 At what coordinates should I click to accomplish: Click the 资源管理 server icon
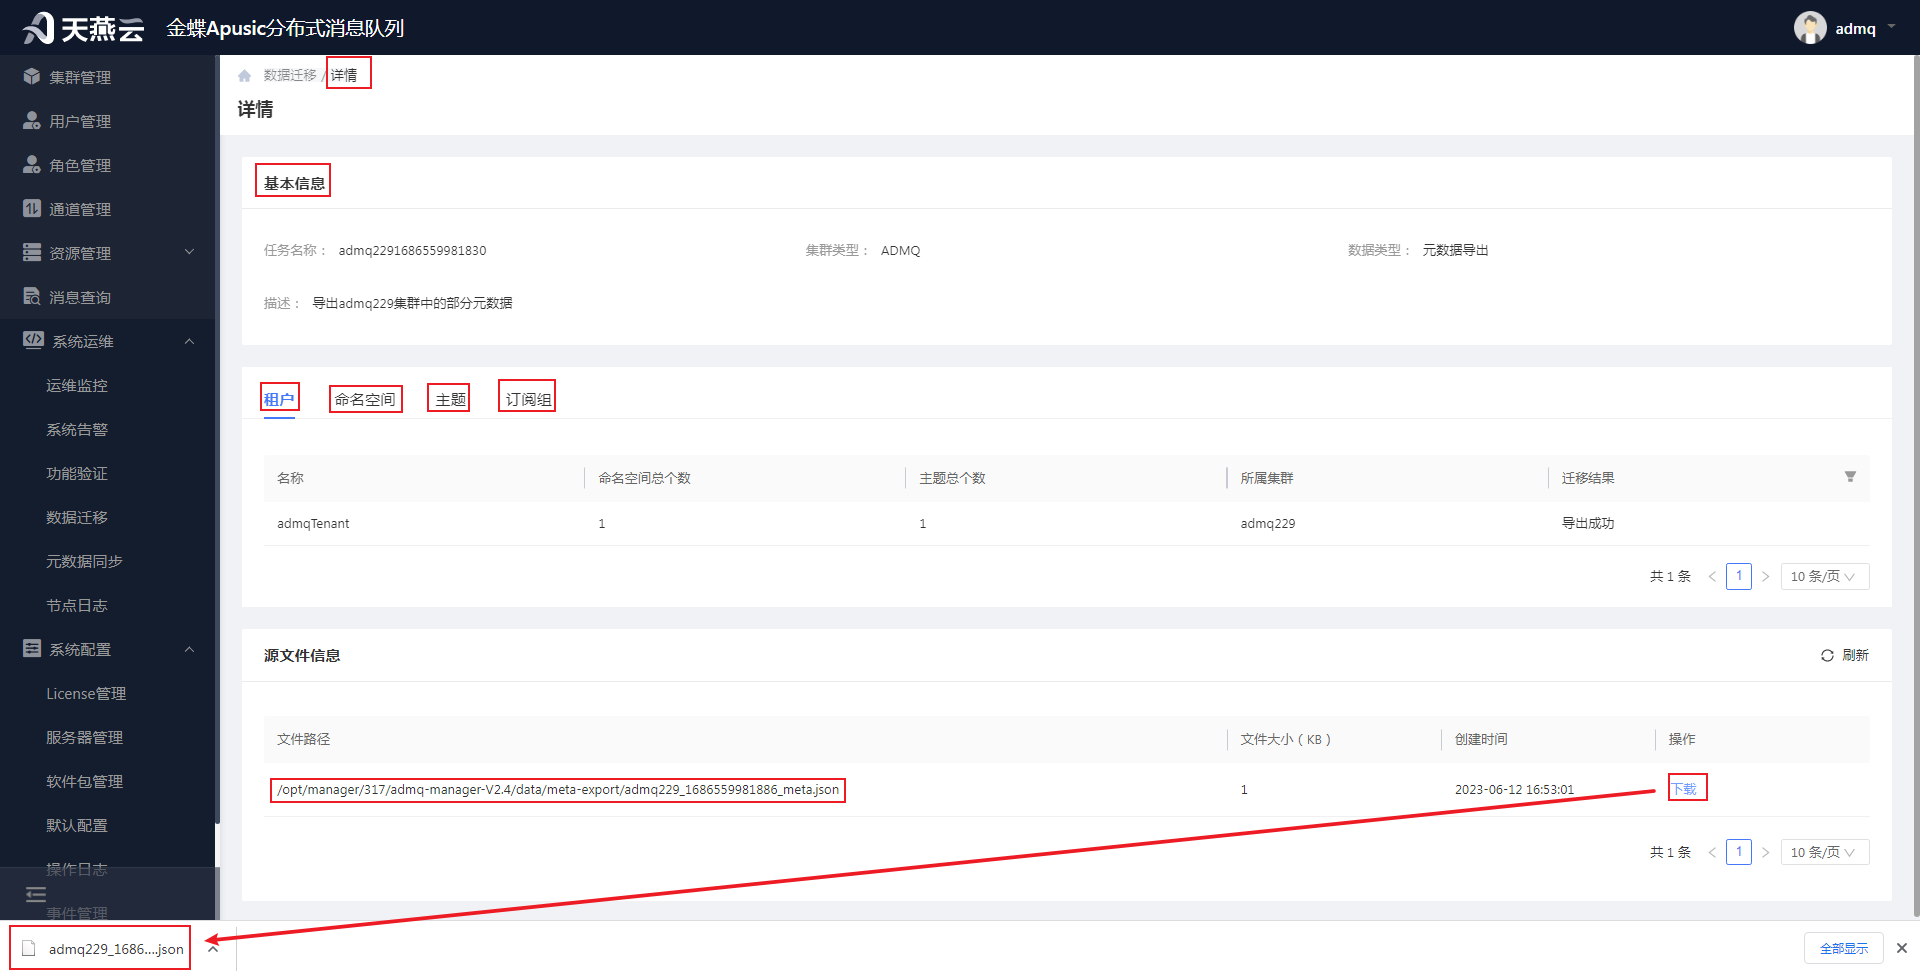pyautogui.click(x=32, y=253)
